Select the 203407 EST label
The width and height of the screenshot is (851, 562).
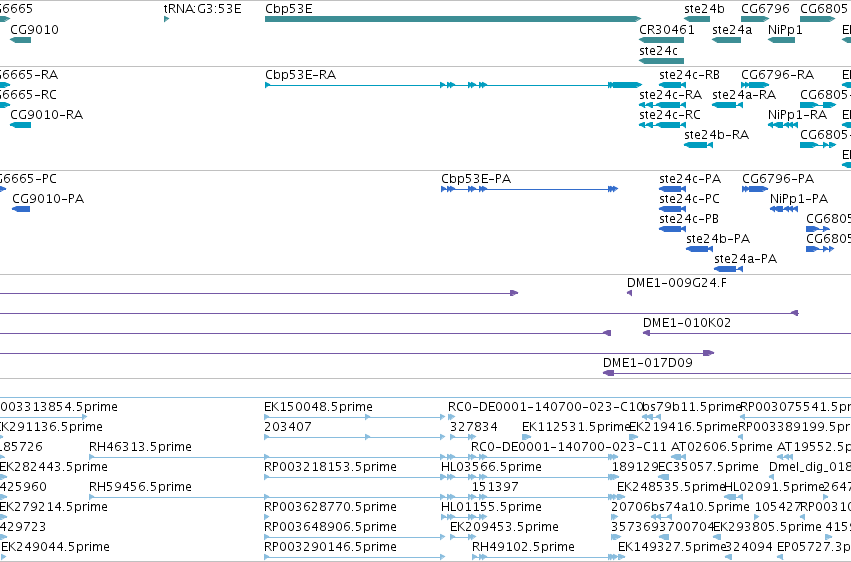point(288,427)
